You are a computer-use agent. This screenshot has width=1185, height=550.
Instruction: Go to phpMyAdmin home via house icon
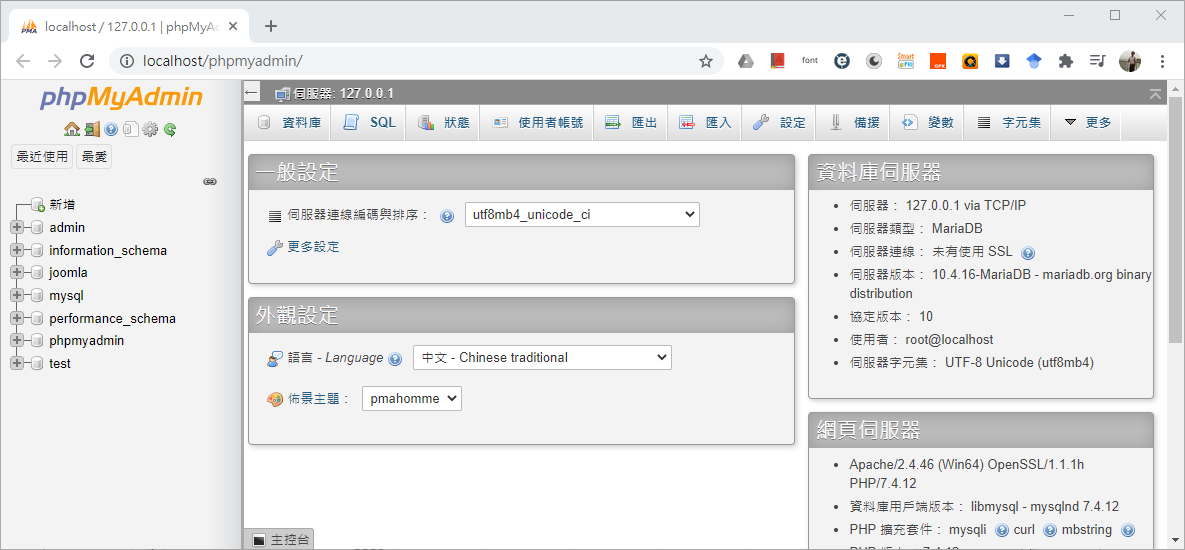72,129
